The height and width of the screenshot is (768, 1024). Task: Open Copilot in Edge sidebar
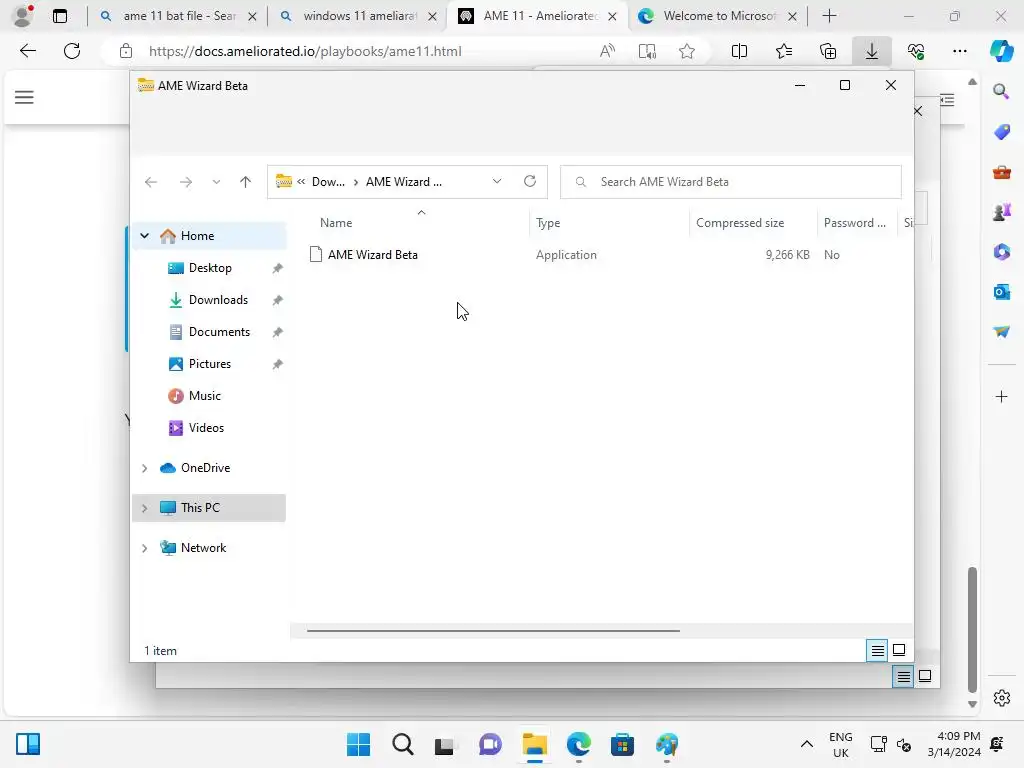click(x=1002, y=51)
